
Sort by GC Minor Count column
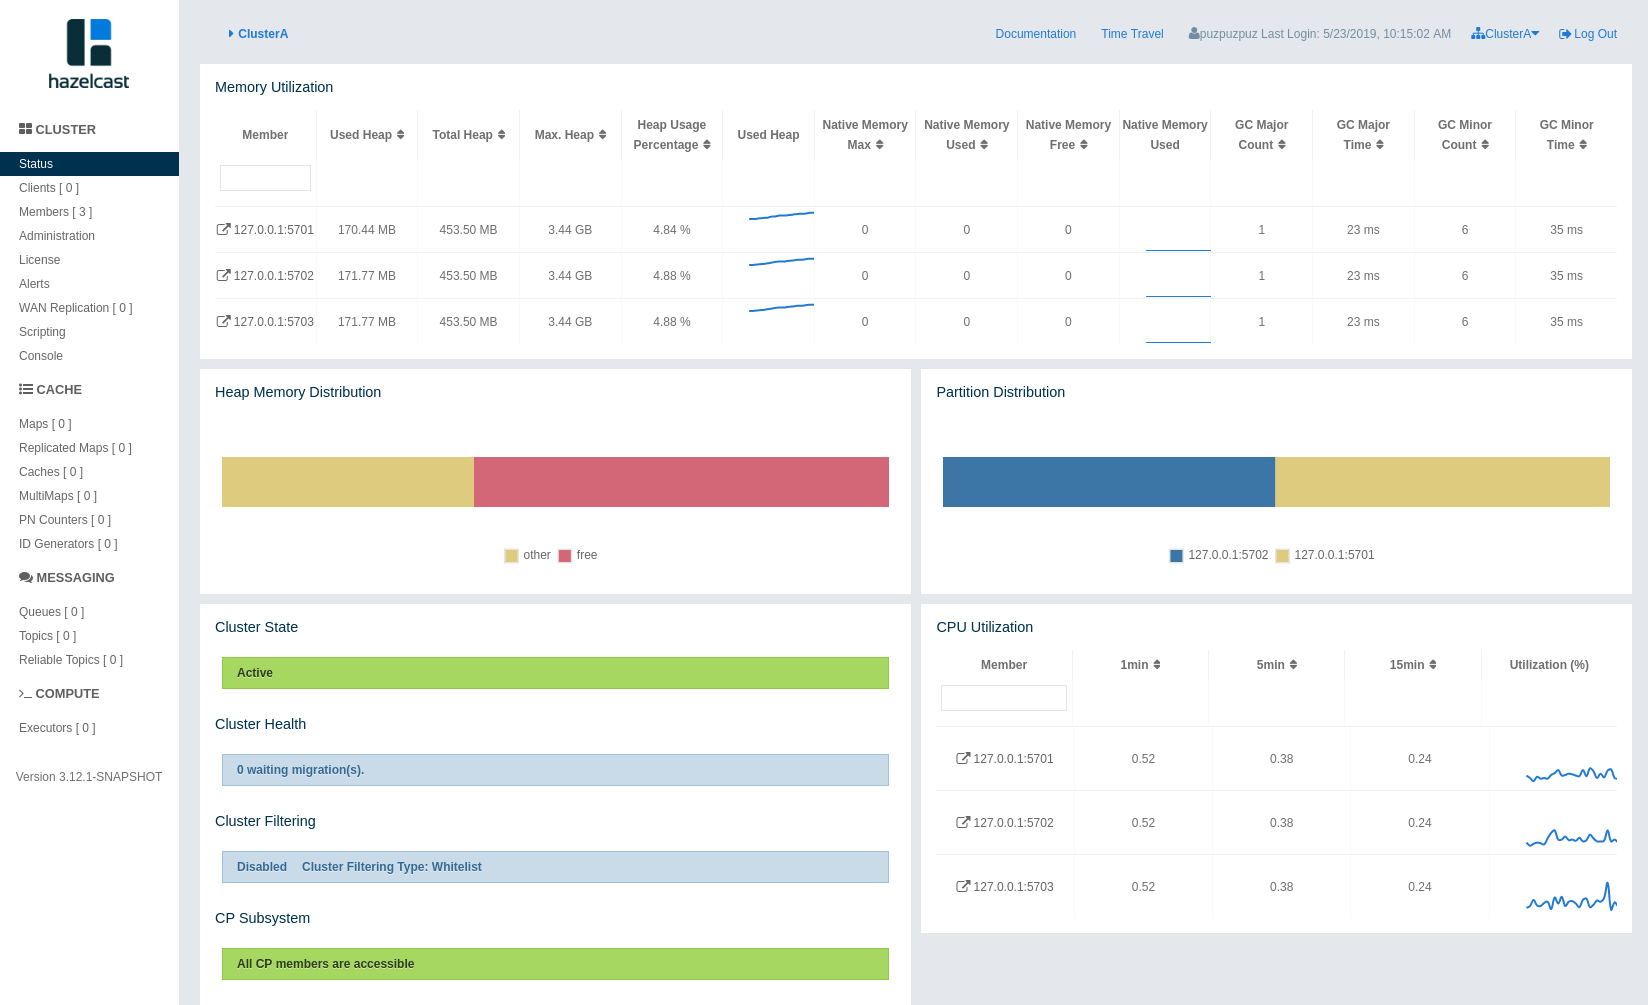(1484, 145)
